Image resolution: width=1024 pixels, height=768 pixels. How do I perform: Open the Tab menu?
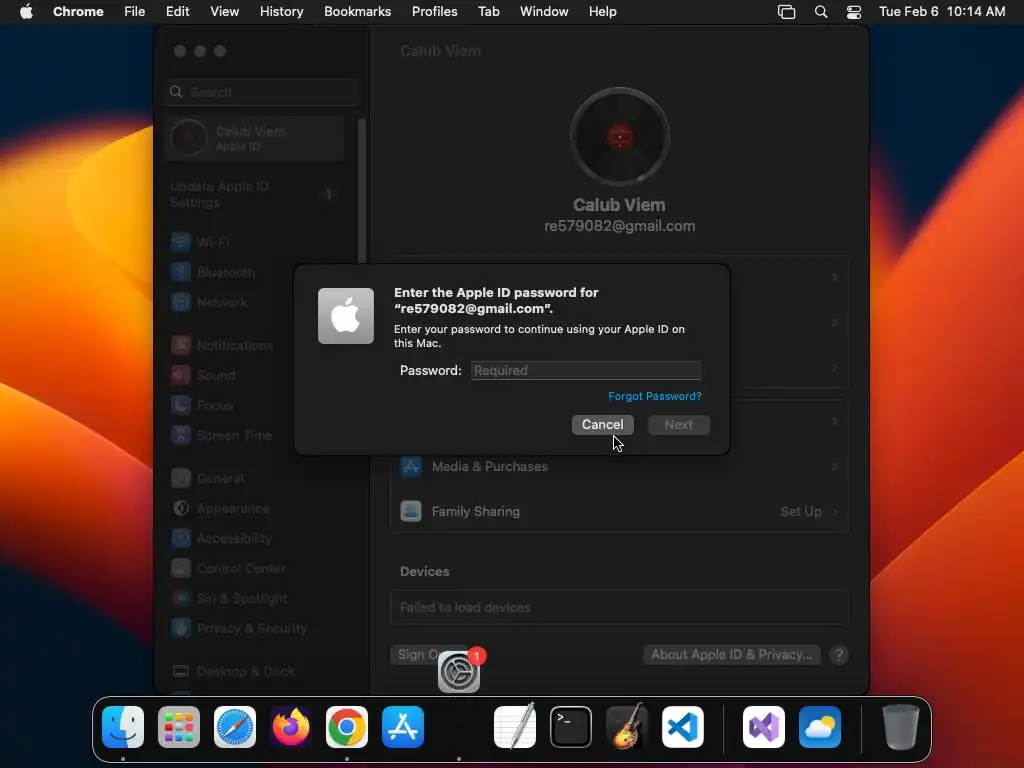(488, 12)
